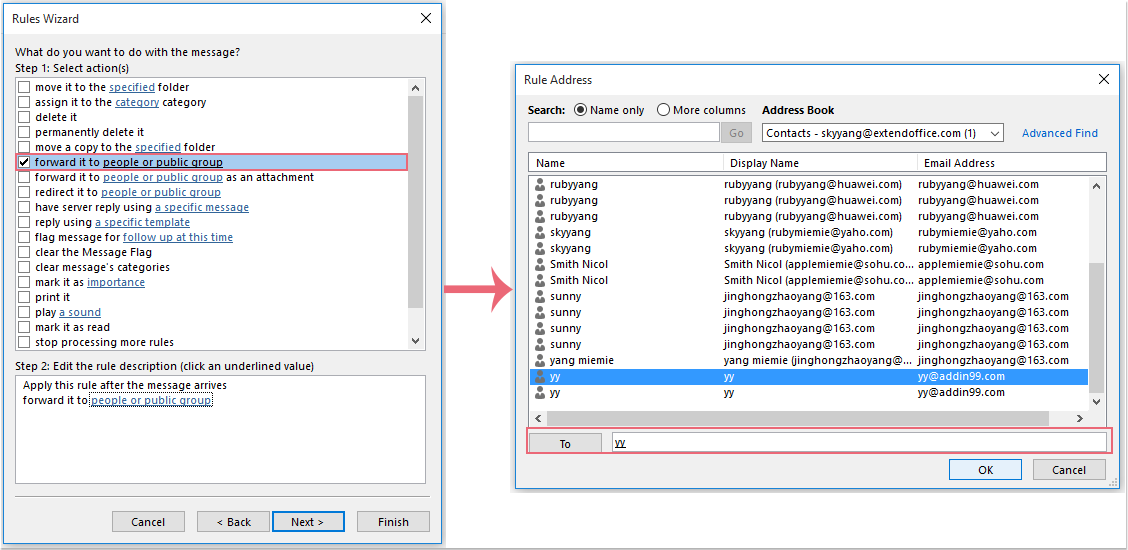Viewport: 1128px width, 550px height.
Task: Enable 'mark it as read' checkbox
Action: pyautogui.click(x=24, y=327)
